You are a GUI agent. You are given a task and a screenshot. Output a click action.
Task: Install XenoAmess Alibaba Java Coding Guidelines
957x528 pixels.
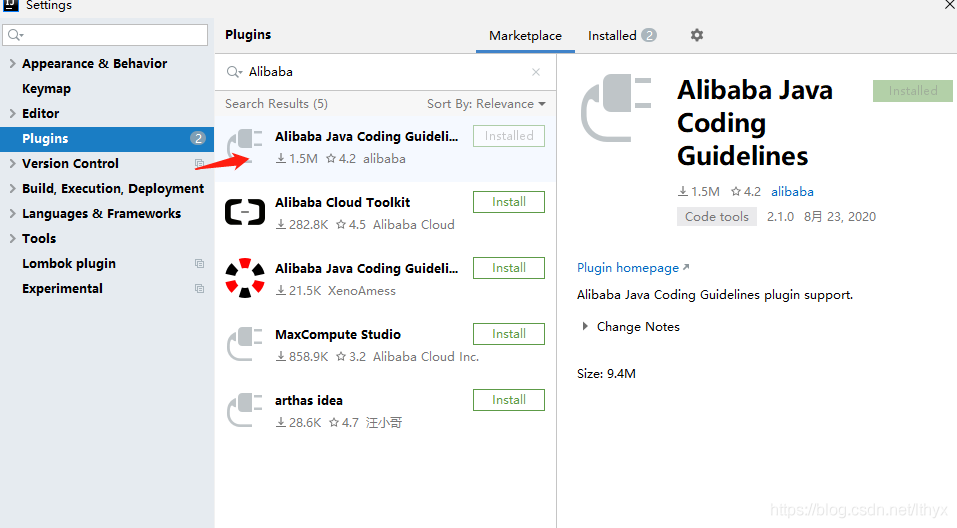click(x=509, y=268)
